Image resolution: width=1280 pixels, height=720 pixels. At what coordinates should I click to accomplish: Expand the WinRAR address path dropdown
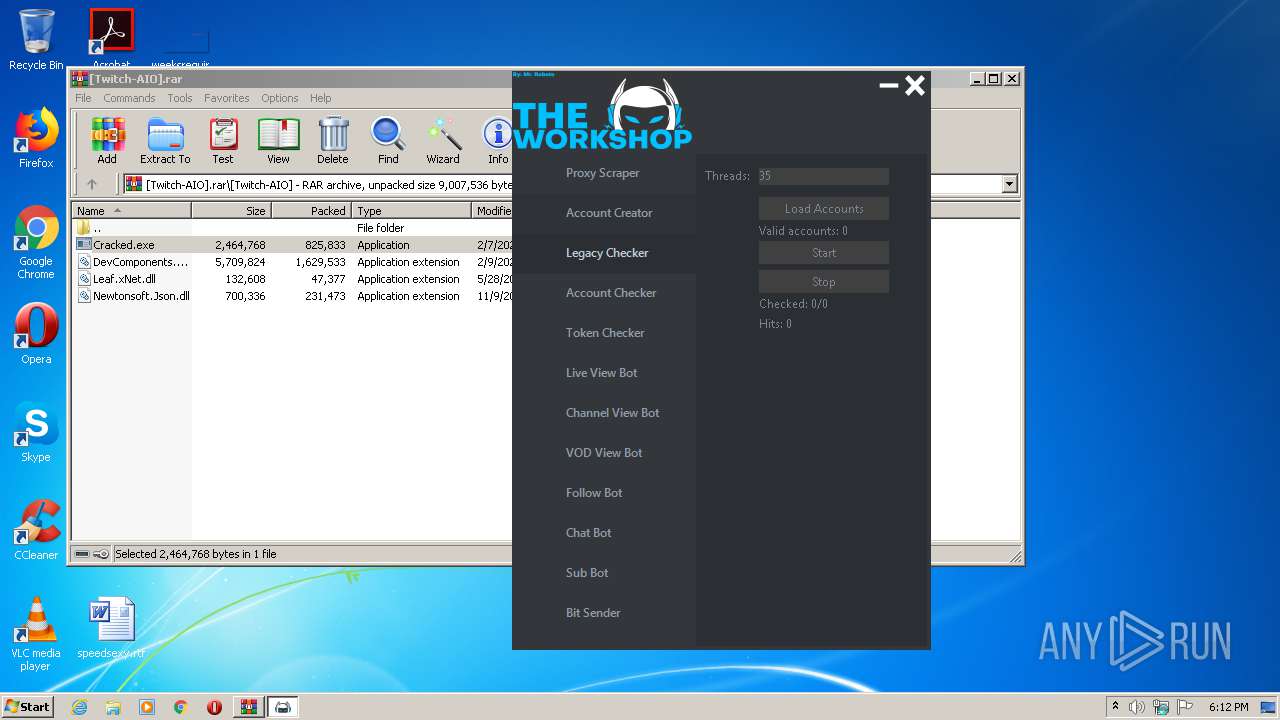(1009, 184)
